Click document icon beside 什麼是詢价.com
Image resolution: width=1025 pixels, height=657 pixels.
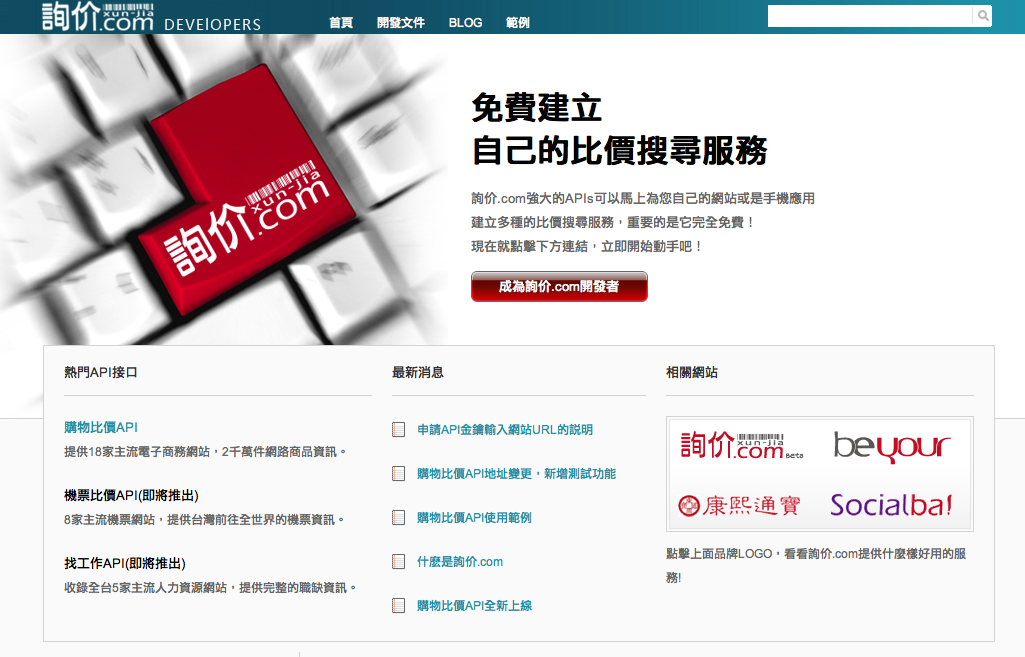tap(398, 562)
